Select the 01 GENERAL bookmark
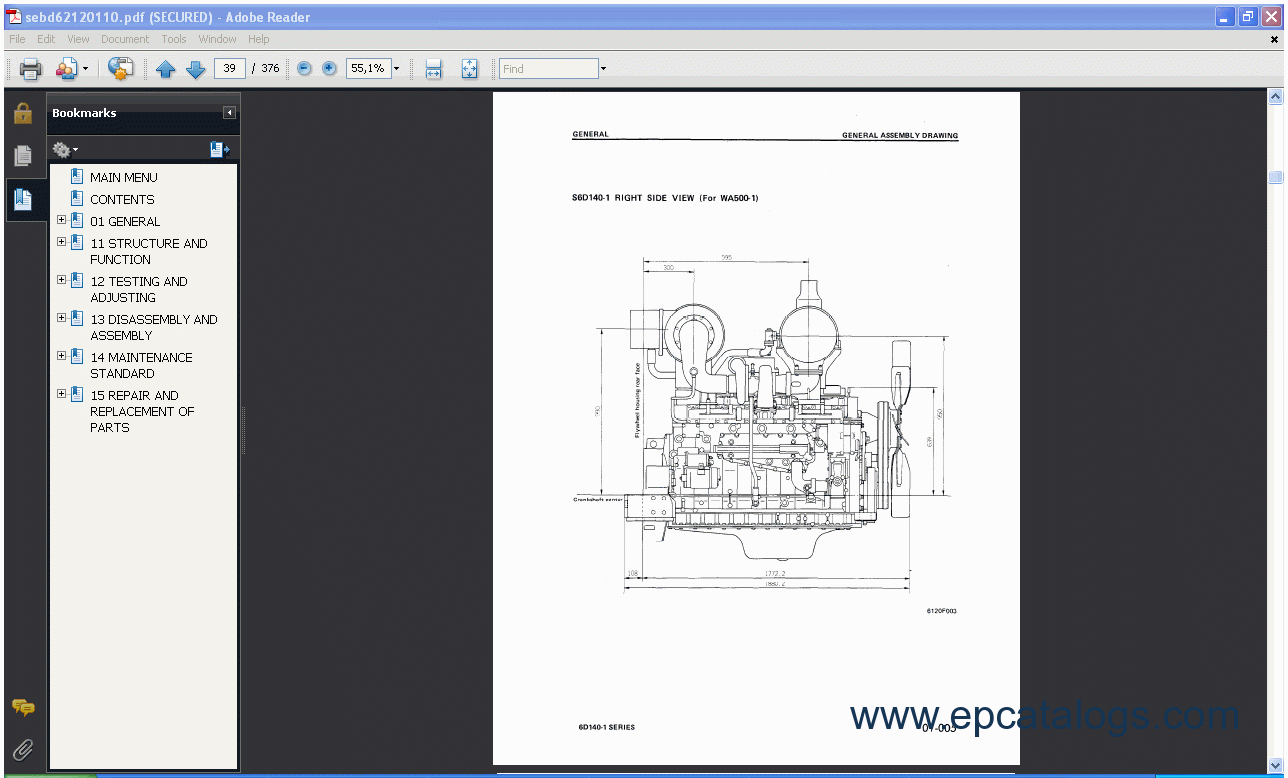 [125, 221]
